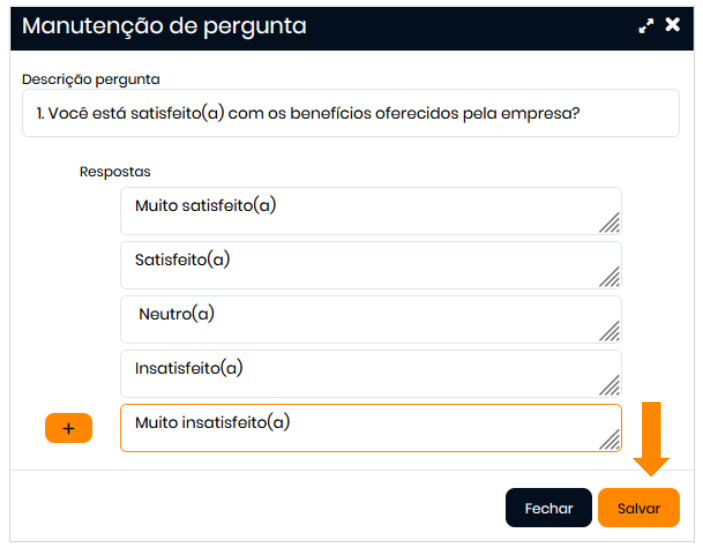Click resize handle of Muito satisfeito(a) box

click(610, 223)
